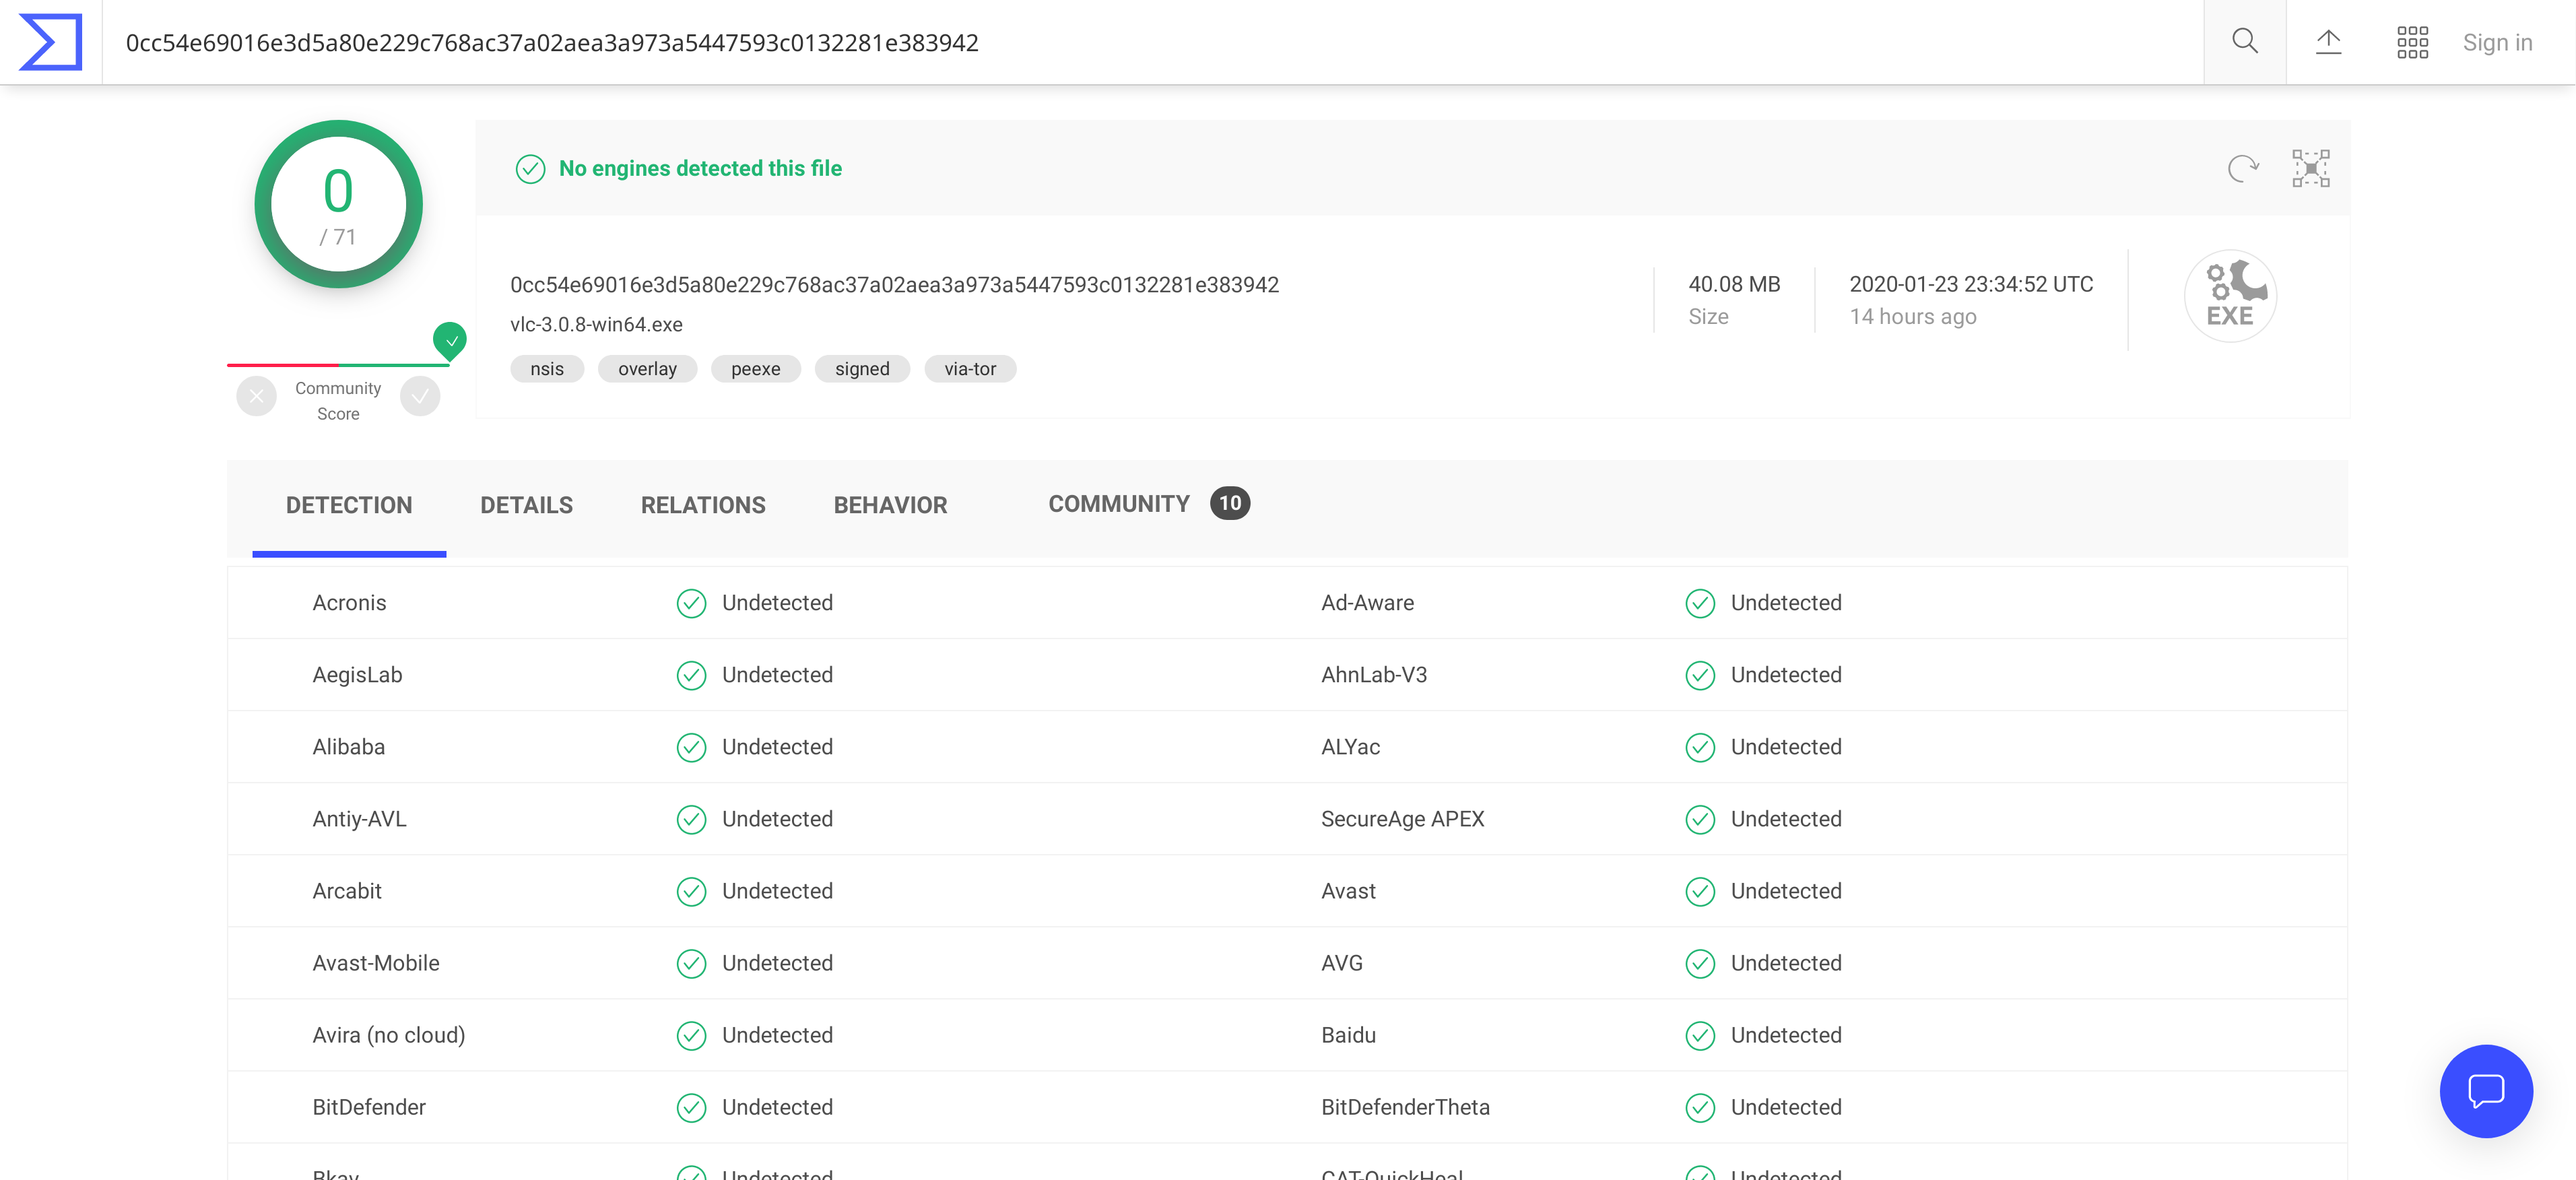This screenshot has width=2576, height=1180.
Task: Click the check icon in the AegisLab row
Action: [691, 676]
